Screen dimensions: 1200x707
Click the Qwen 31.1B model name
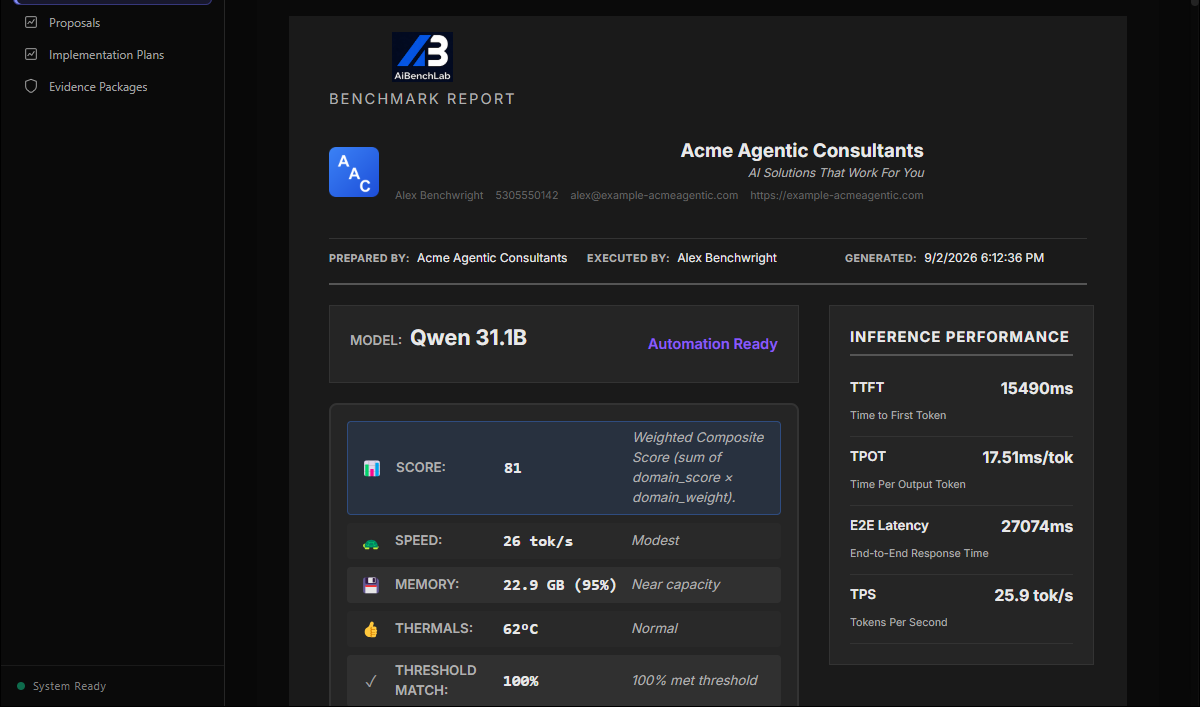click(468, 338)
